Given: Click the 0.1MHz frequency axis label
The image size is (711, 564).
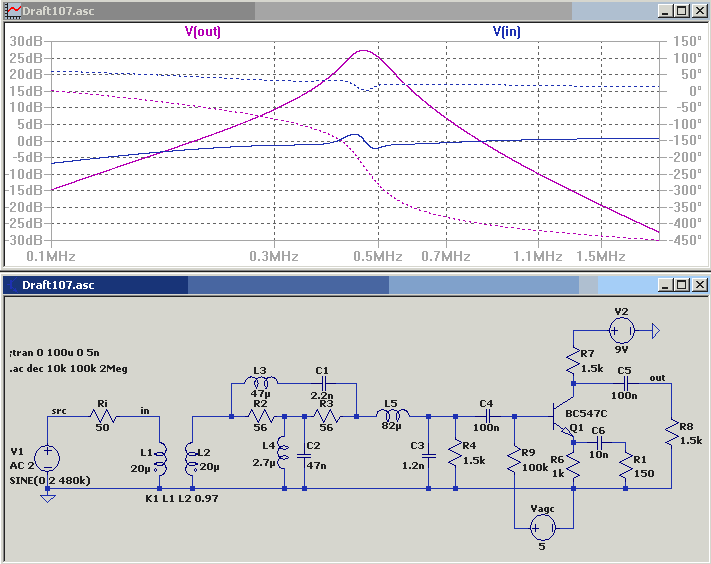Looking at the screenshot, I should point(51,257).
